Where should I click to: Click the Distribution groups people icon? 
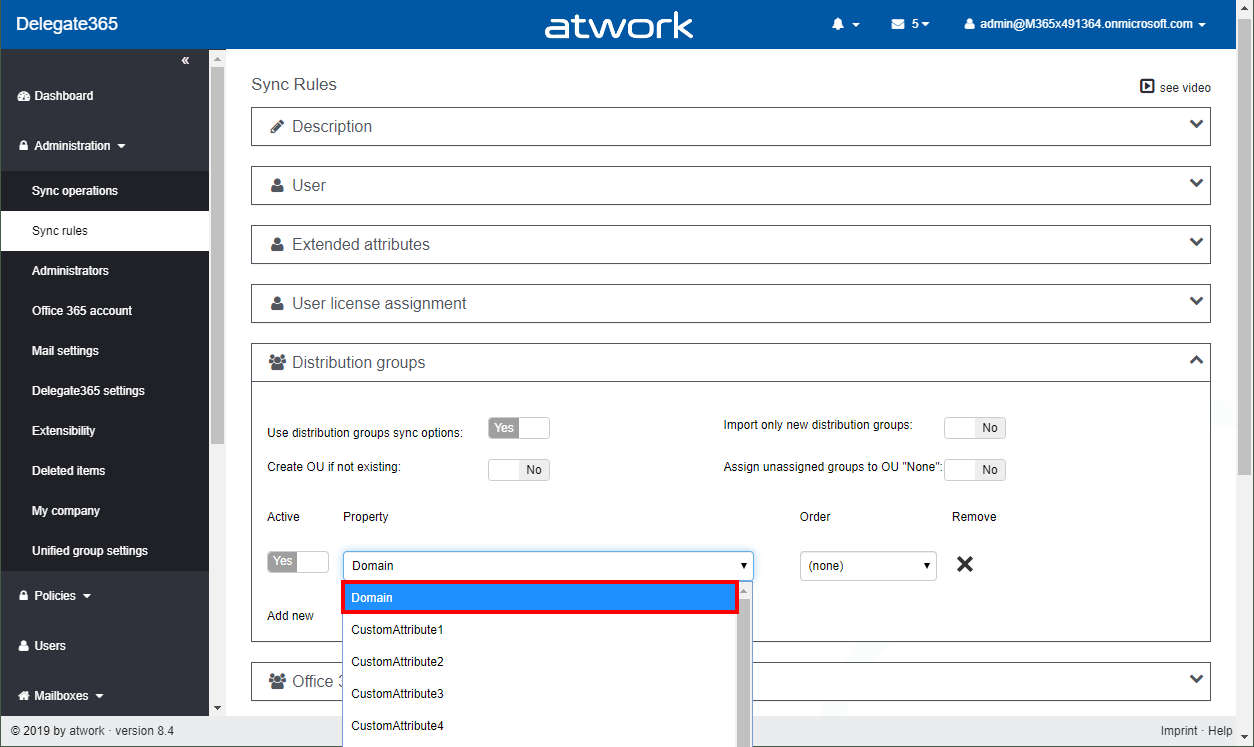pos(278,363)
